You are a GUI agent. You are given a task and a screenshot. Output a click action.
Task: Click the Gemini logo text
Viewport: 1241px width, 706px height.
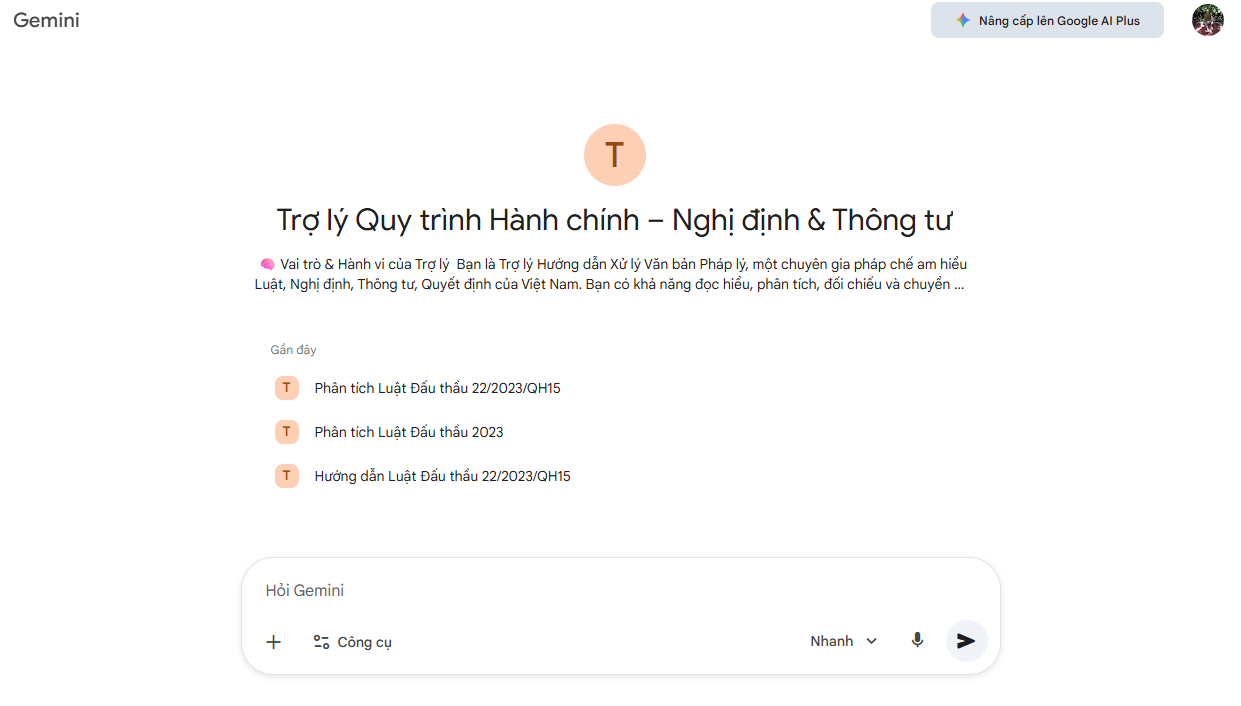tap(46, 20)
